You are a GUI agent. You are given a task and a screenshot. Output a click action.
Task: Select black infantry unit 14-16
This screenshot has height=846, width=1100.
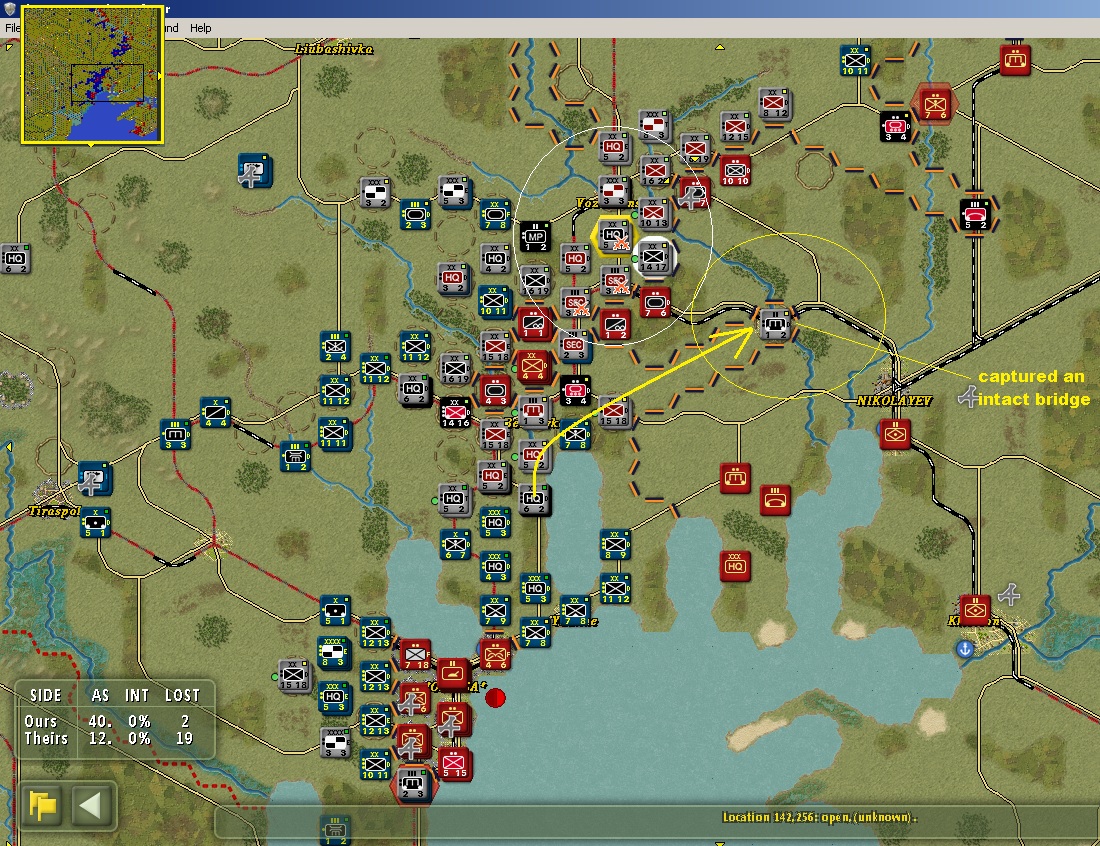pos(455,412)
